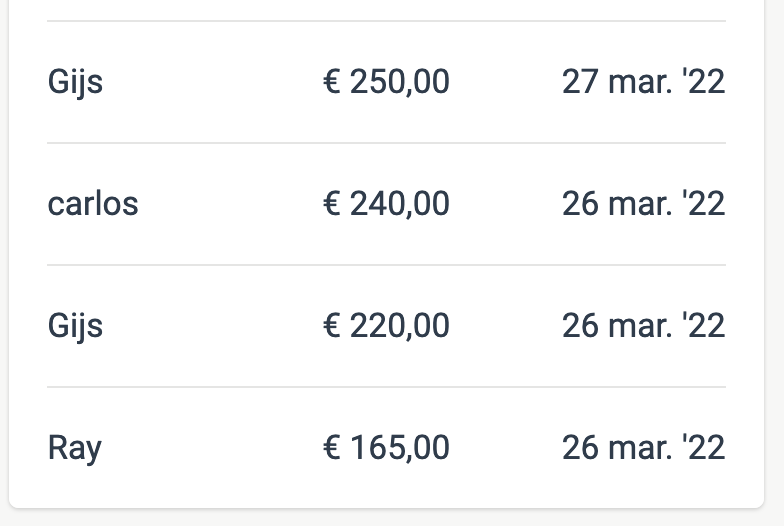The height and width of the screenshot is (526, 784).
Task: Click the € 220,00 bid amount
Action: 386,326
